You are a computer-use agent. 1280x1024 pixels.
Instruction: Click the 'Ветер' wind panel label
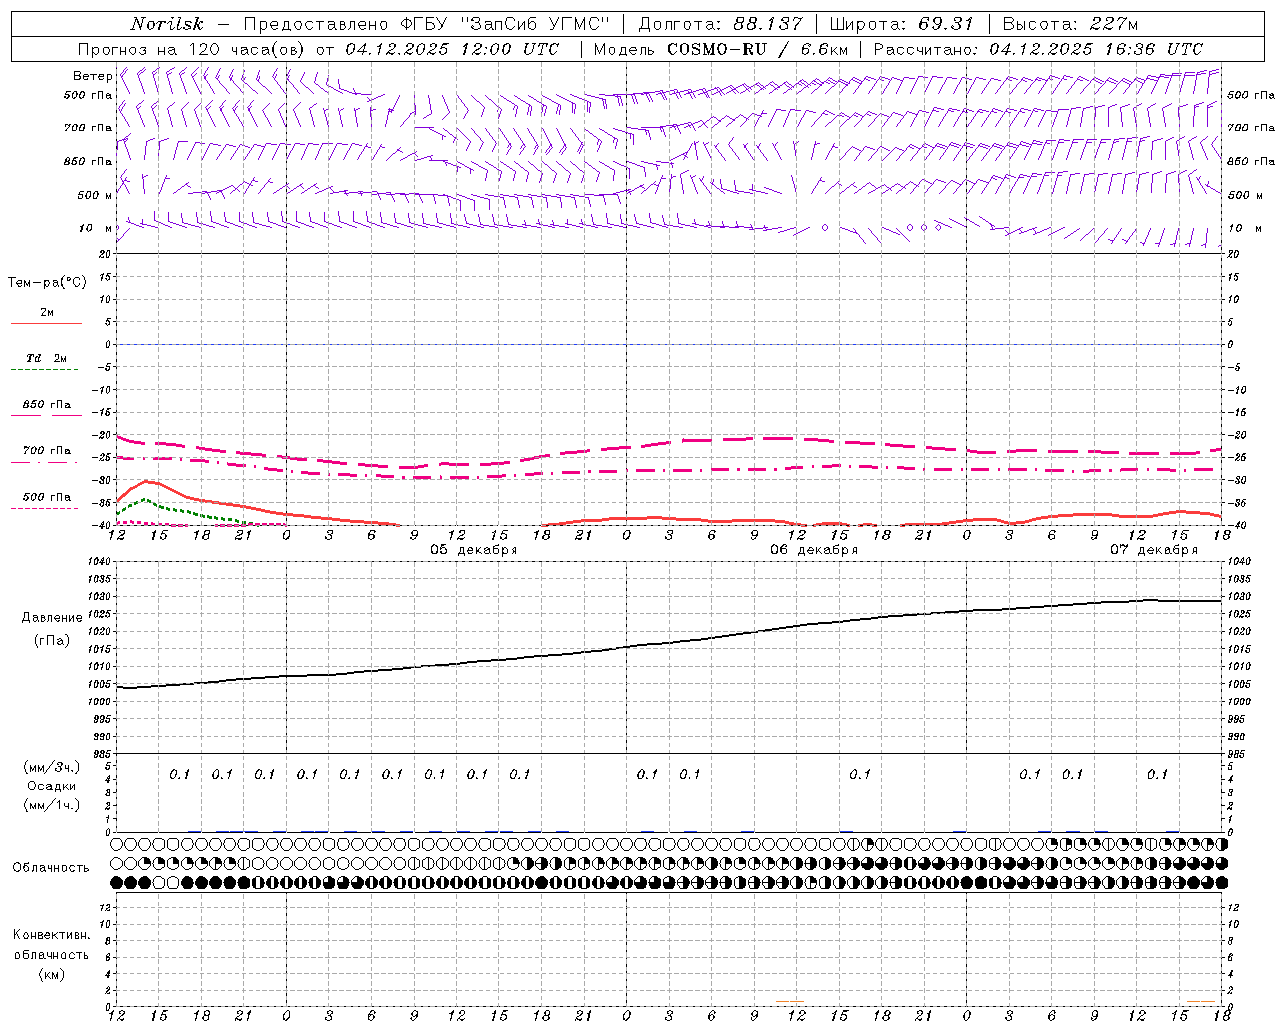(x=92, y=76)
